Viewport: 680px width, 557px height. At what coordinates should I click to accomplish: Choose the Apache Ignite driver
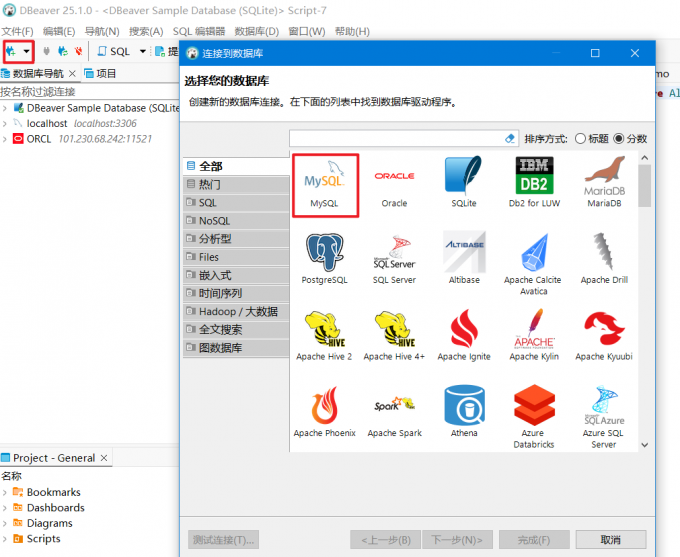click(x=464, y=336)
